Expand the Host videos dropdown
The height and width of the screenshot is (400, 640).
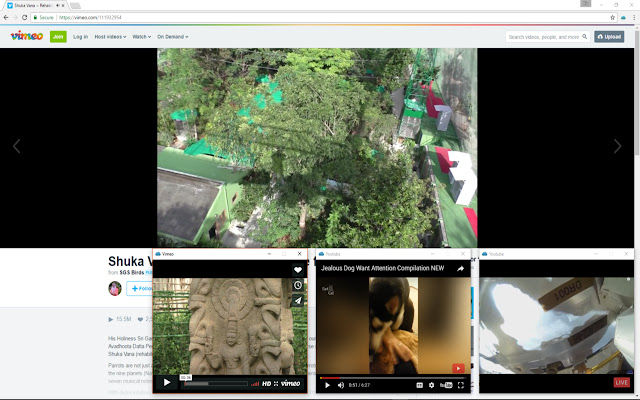point(110,37)
